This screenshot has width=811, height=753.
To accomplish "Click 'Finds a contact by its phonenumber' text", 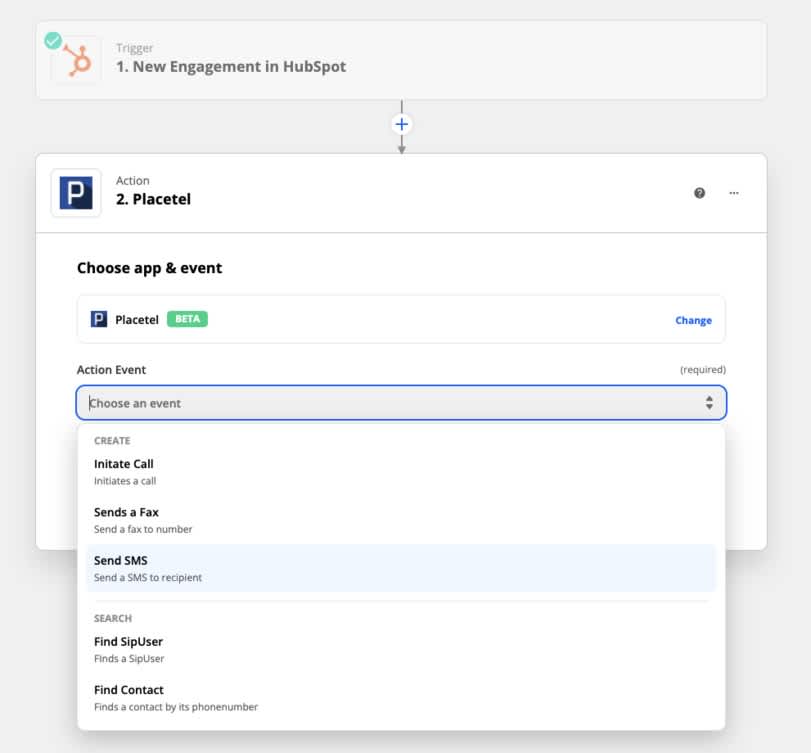I will click(176, 707).
